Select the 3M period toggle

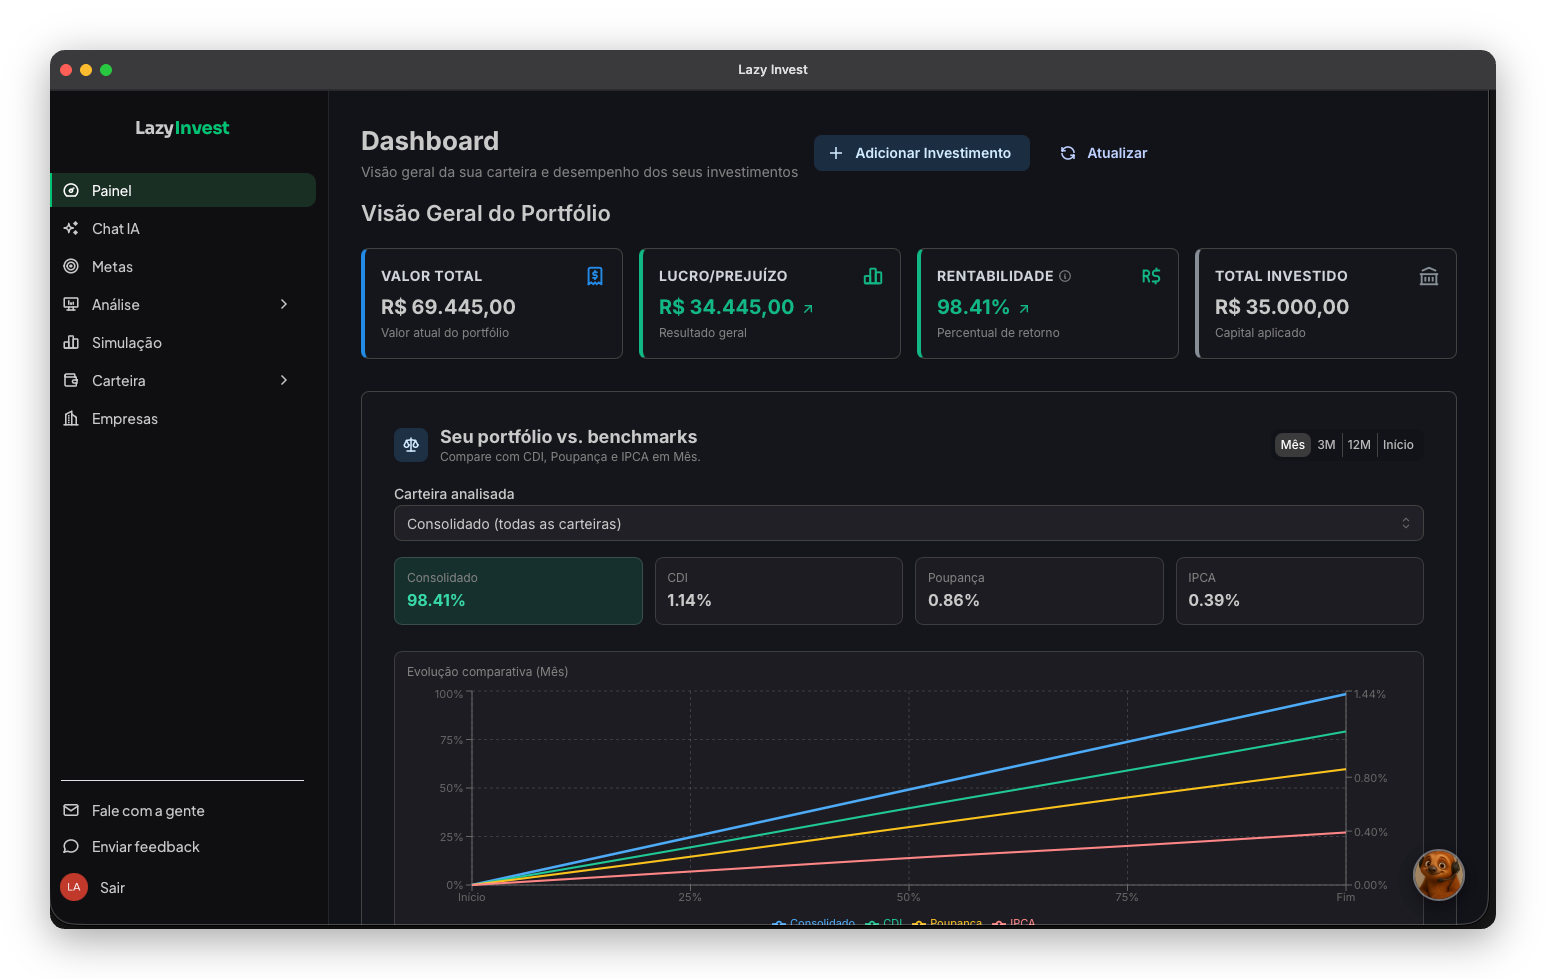coord(1326,445)
